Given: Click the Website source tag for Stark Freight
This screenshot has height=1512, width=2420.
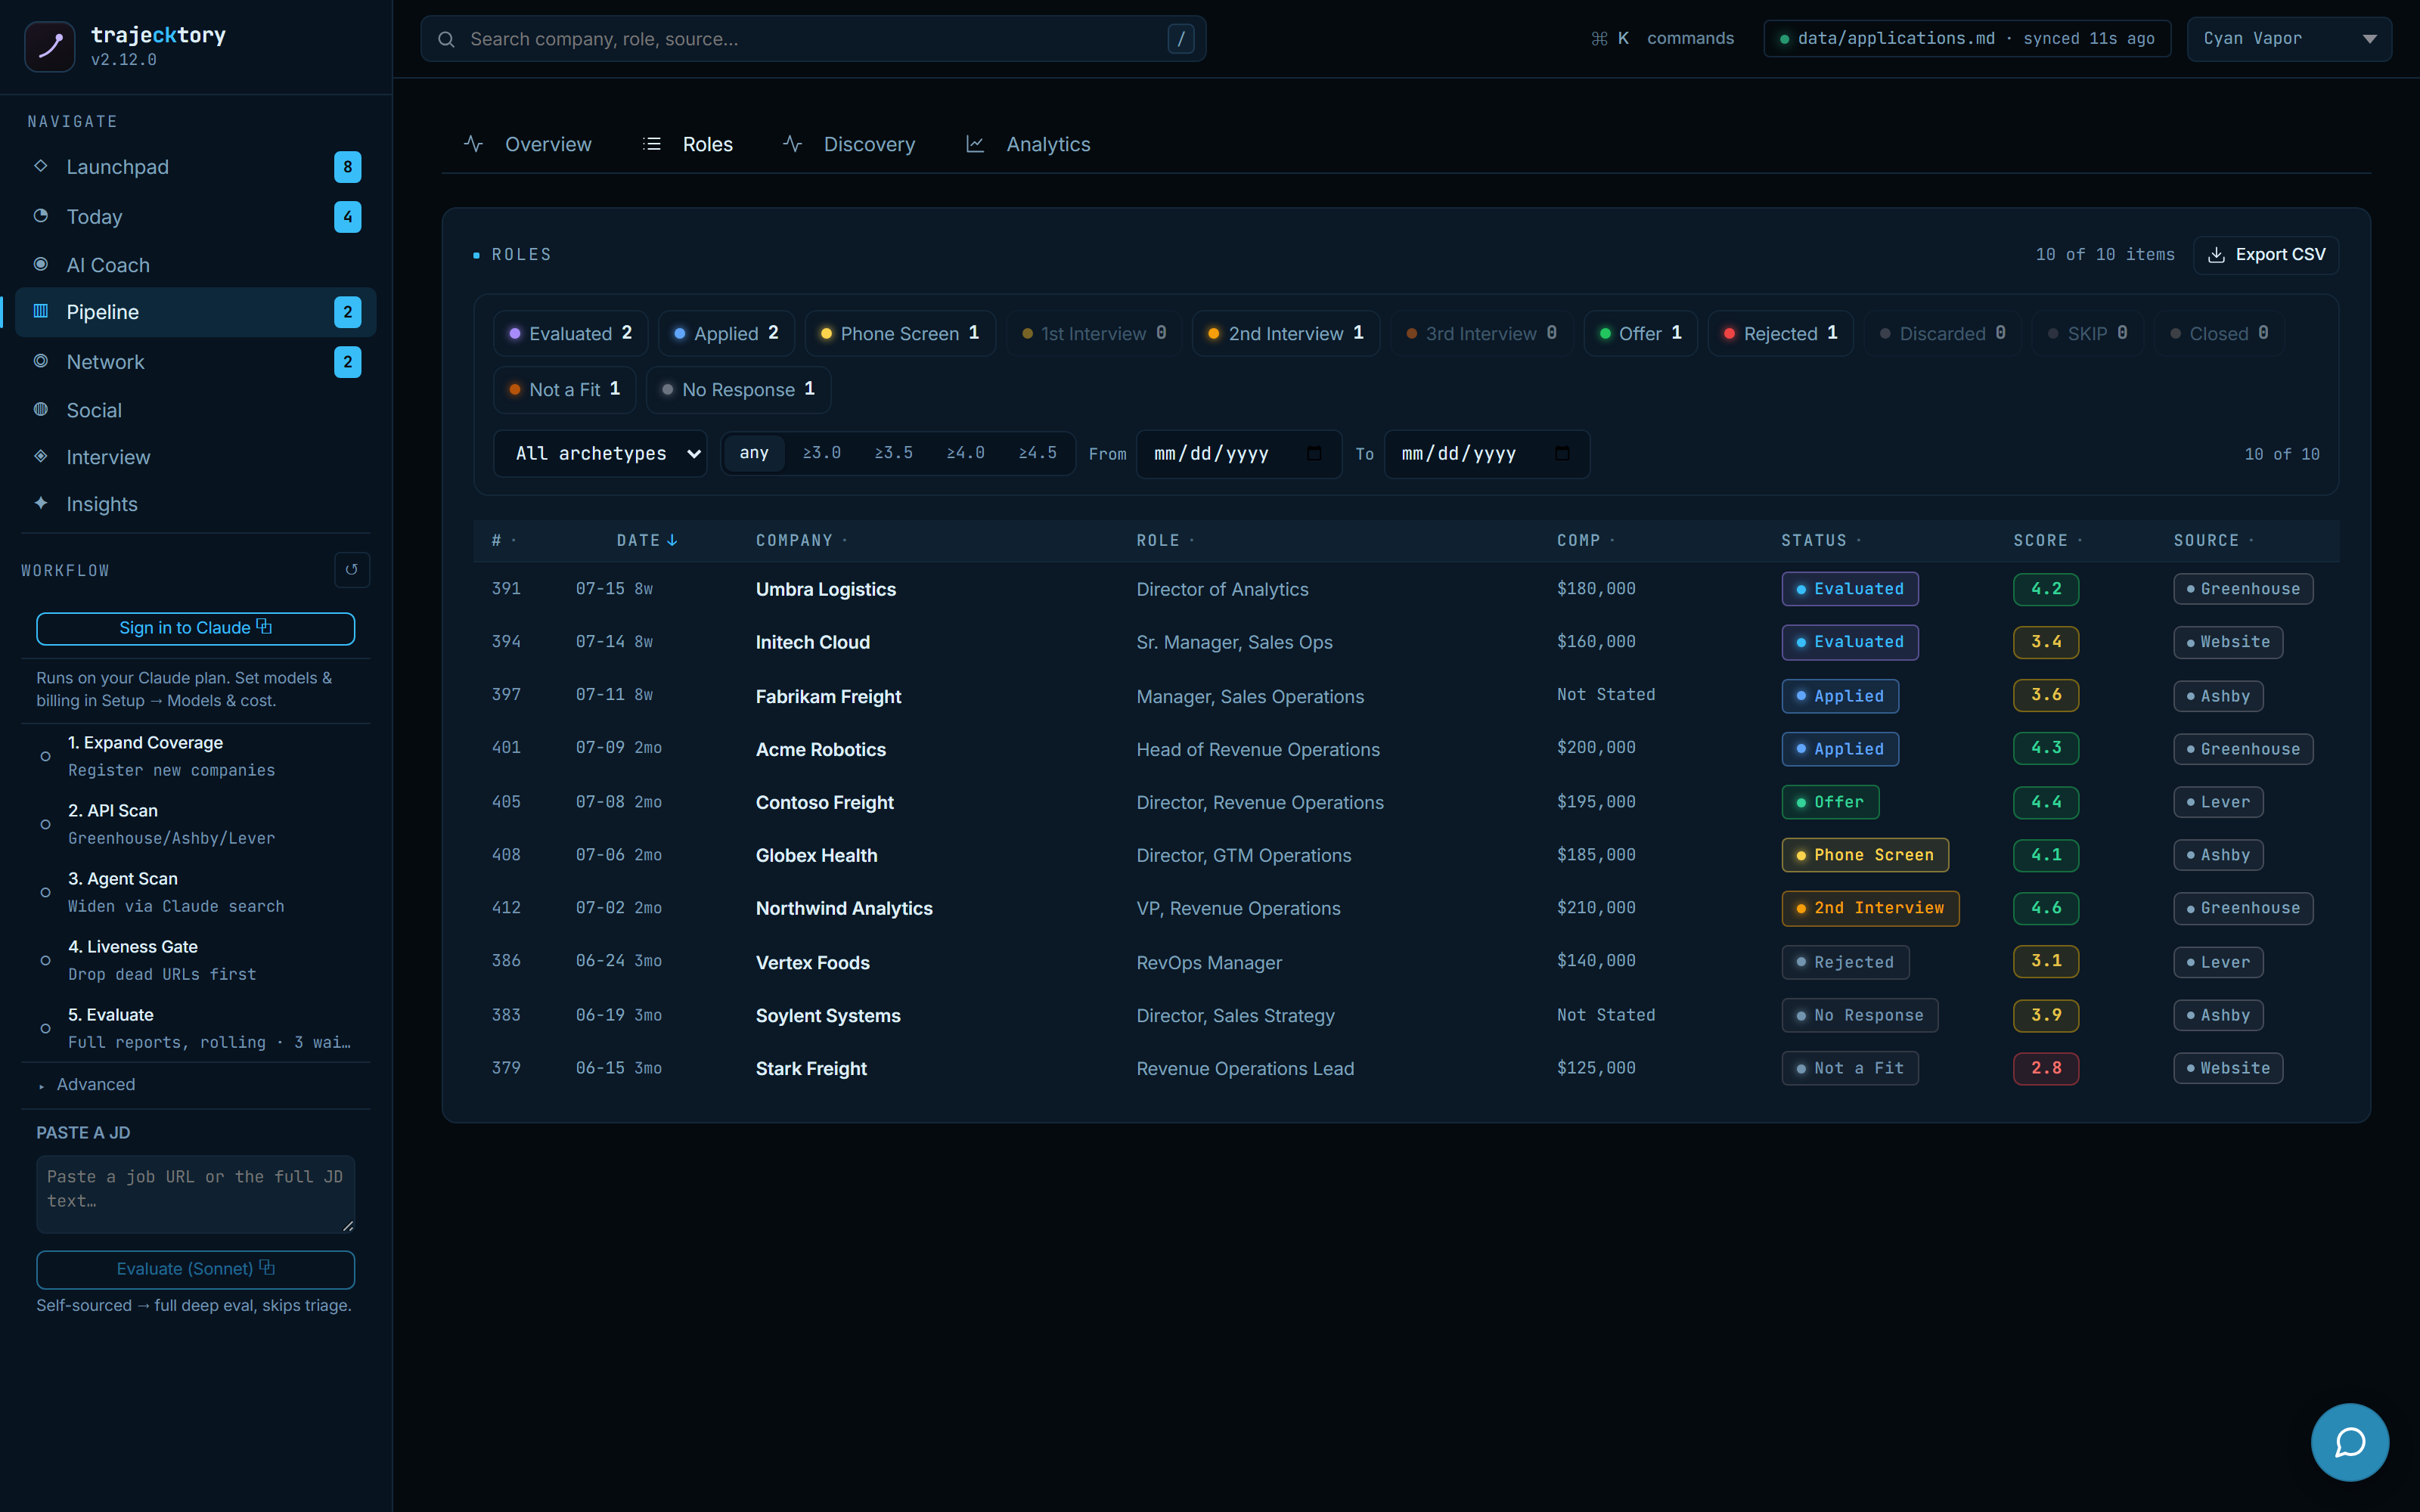Looking at the screenshot, I should [2228, 1068].
